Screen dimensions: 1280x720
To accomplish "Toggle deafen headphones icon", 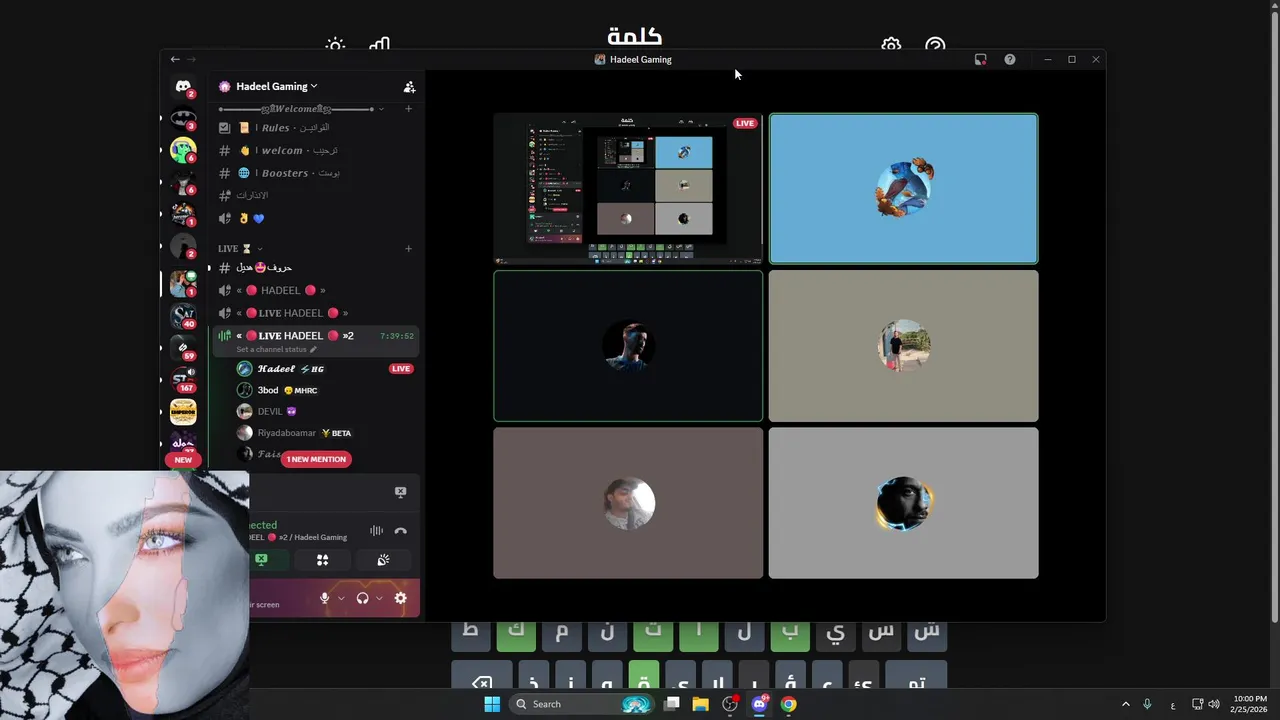I will (x=362, y=598).
